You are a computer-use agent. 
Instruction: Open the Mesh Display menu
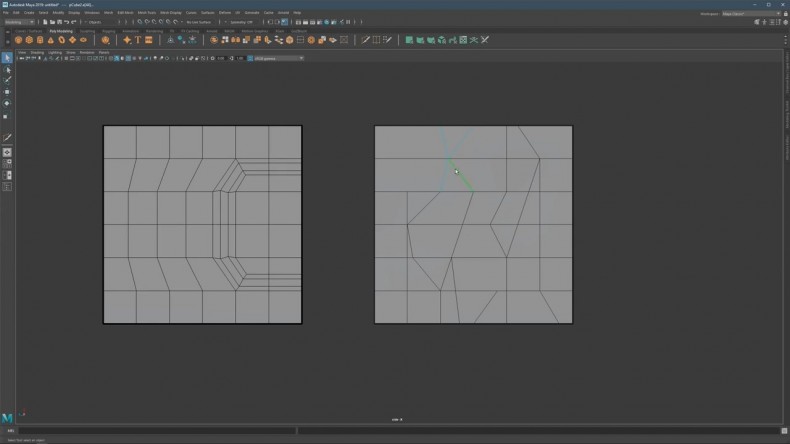(x=171, y=13)
